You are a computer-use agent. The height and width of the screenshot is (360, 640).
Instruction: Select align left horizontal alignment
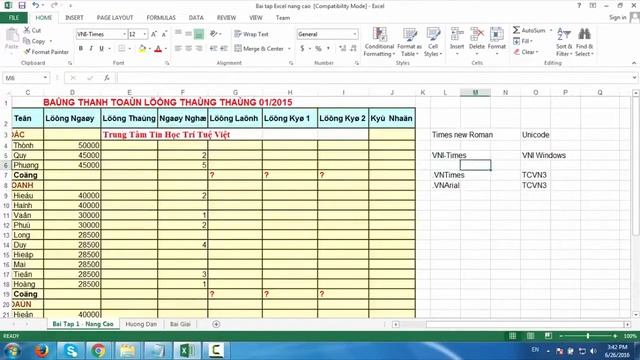[178, 49]
